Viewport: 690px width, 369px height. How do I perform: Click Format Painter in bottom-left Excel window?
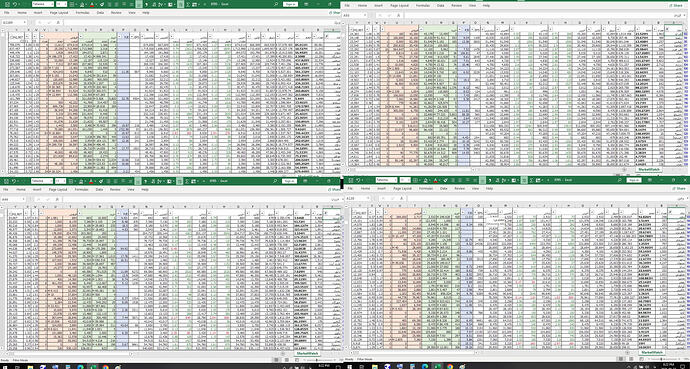pos(101,181)
